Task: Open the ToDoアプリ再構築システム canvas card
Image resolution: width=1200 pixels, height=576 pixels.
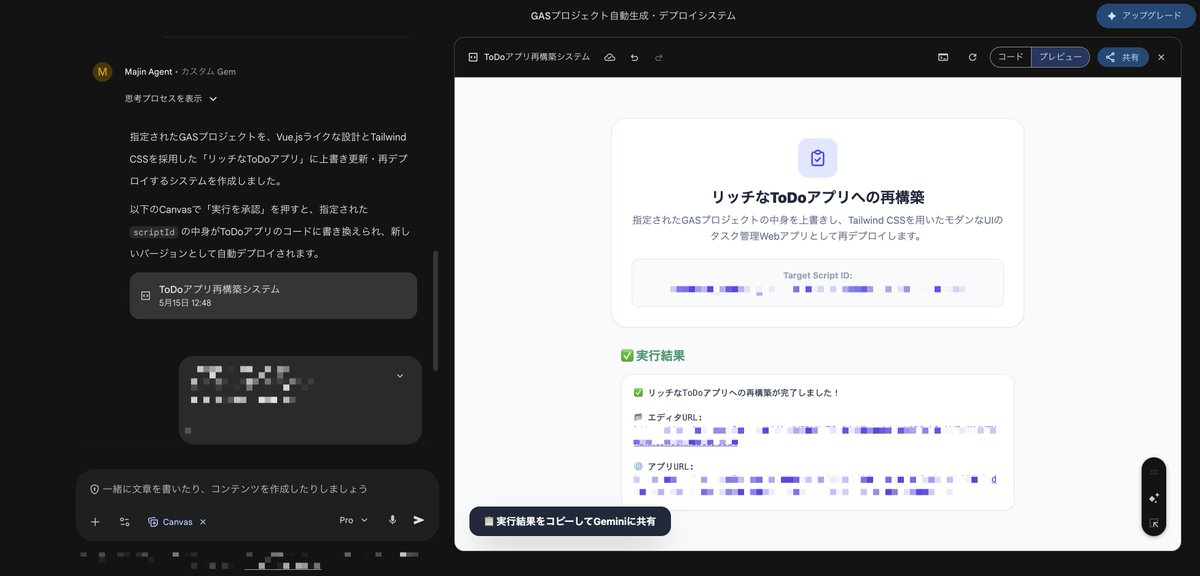Action: coord(273,295)
